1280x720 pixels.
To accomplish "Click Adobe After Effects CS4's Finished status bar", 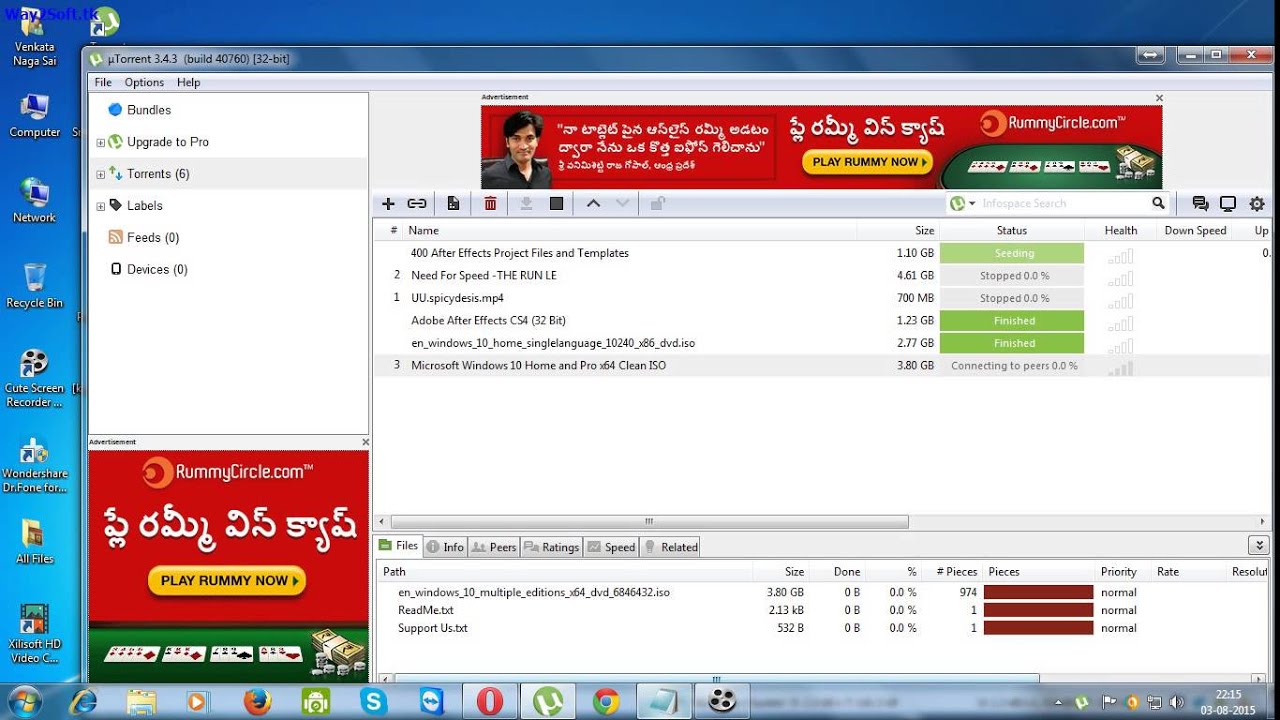I will click(1012, 321).
